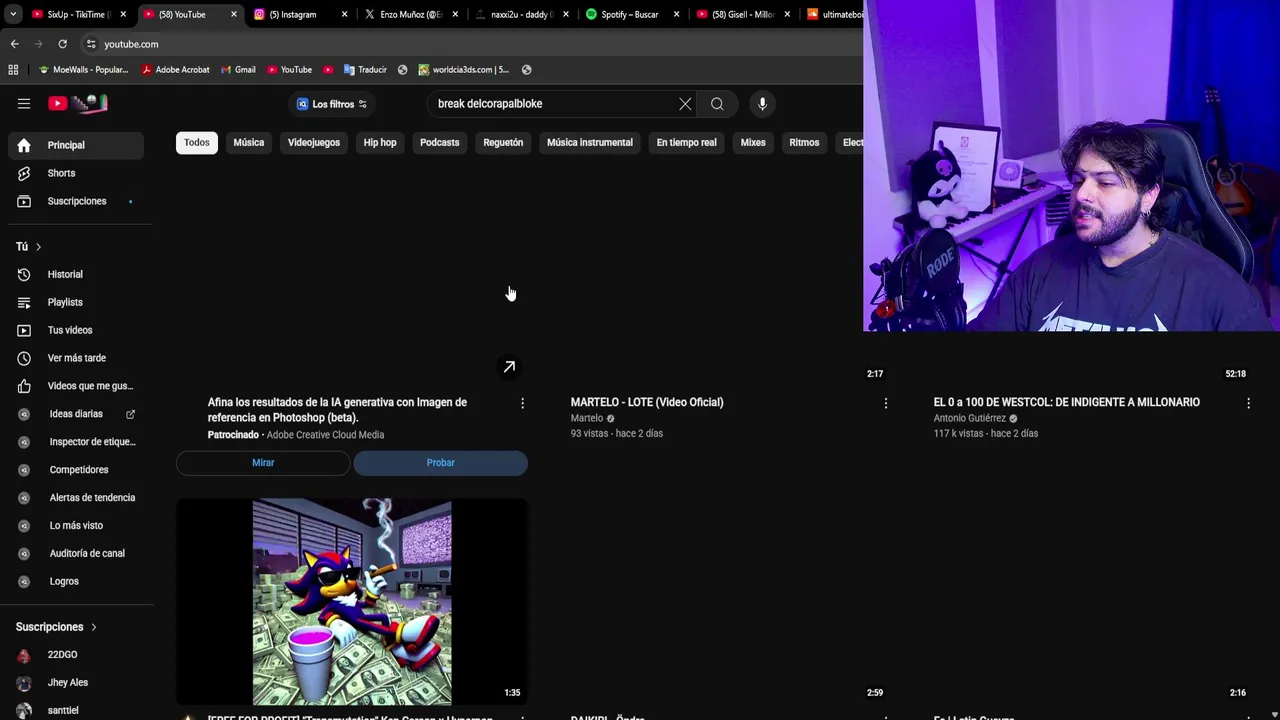Start voice search with microphone icon
Screen dimensions: 1280x720
pos(762,104)
